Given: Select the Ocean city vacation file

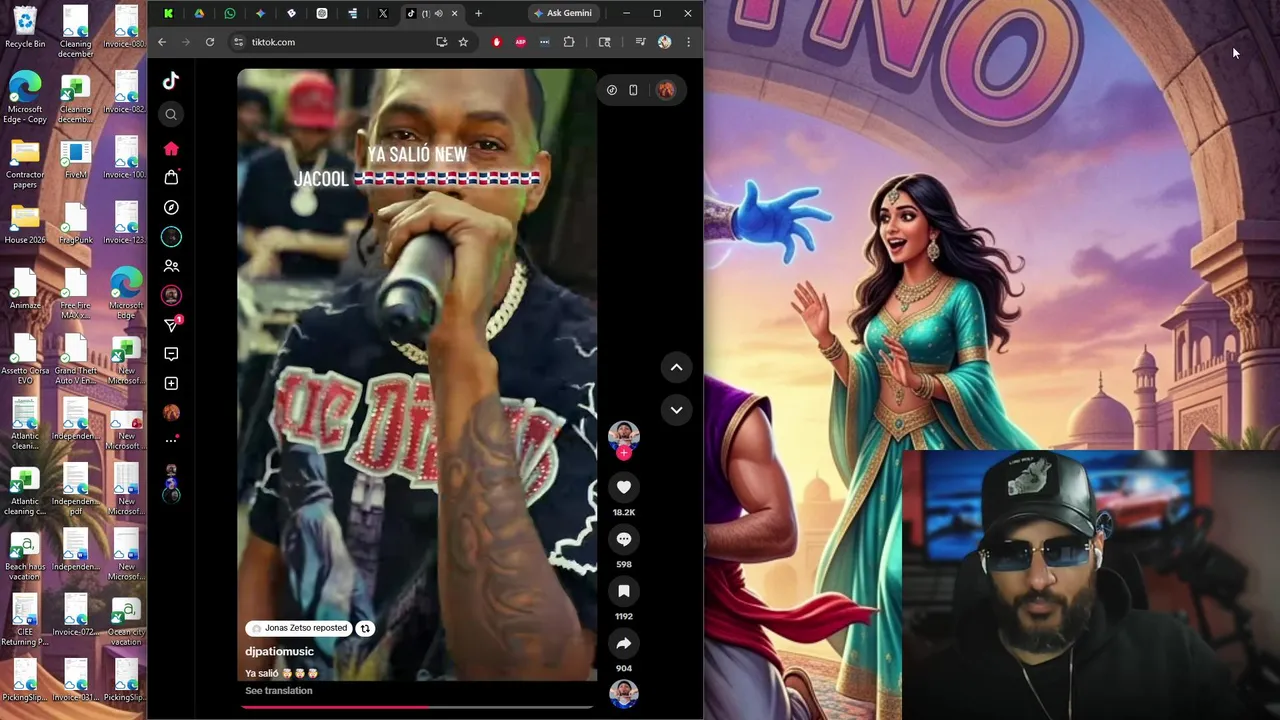Looking at the screenshot, I should [x=126, y=622].
